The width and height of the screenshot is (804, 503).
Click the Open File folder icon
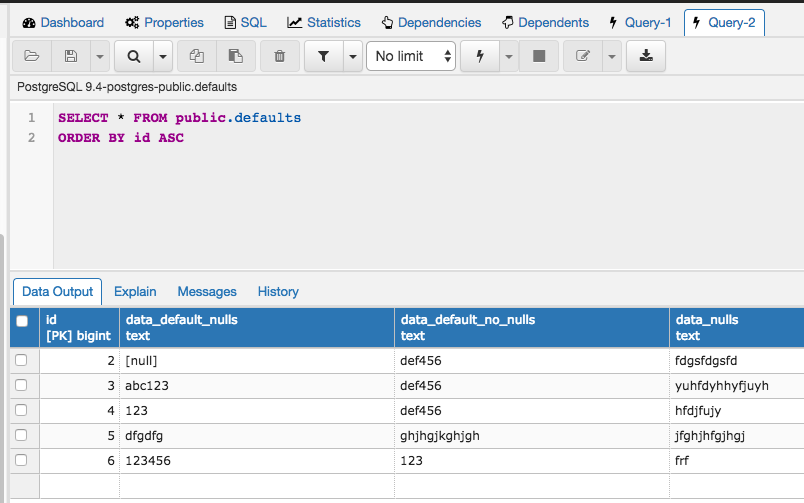31,57
